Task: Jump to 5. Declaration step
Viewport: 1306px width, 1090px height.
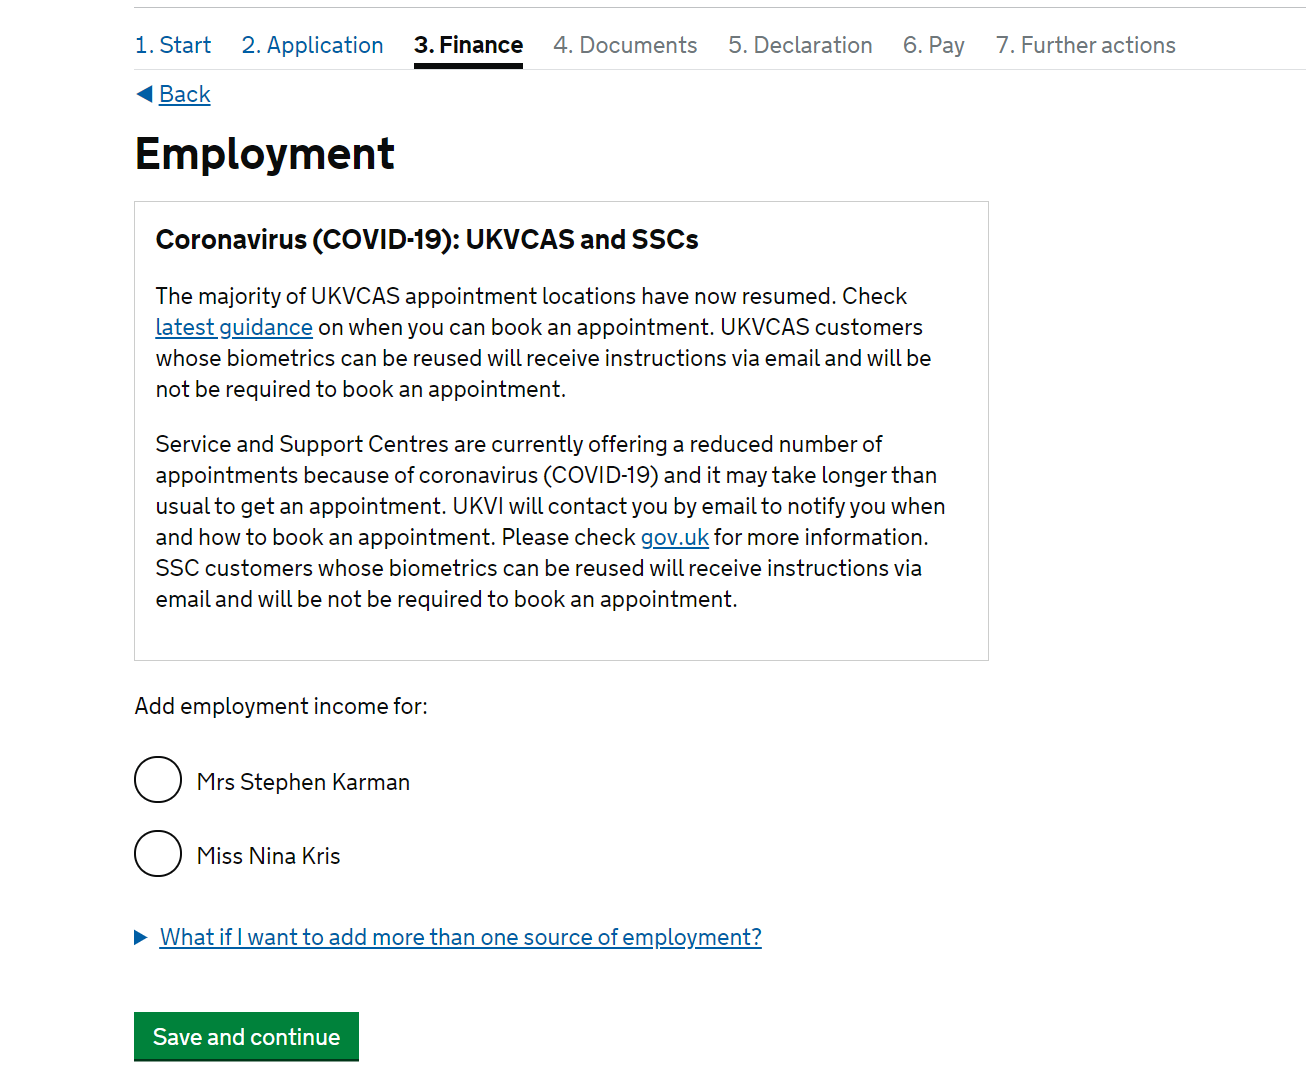Action: click(x=800, y=45)
